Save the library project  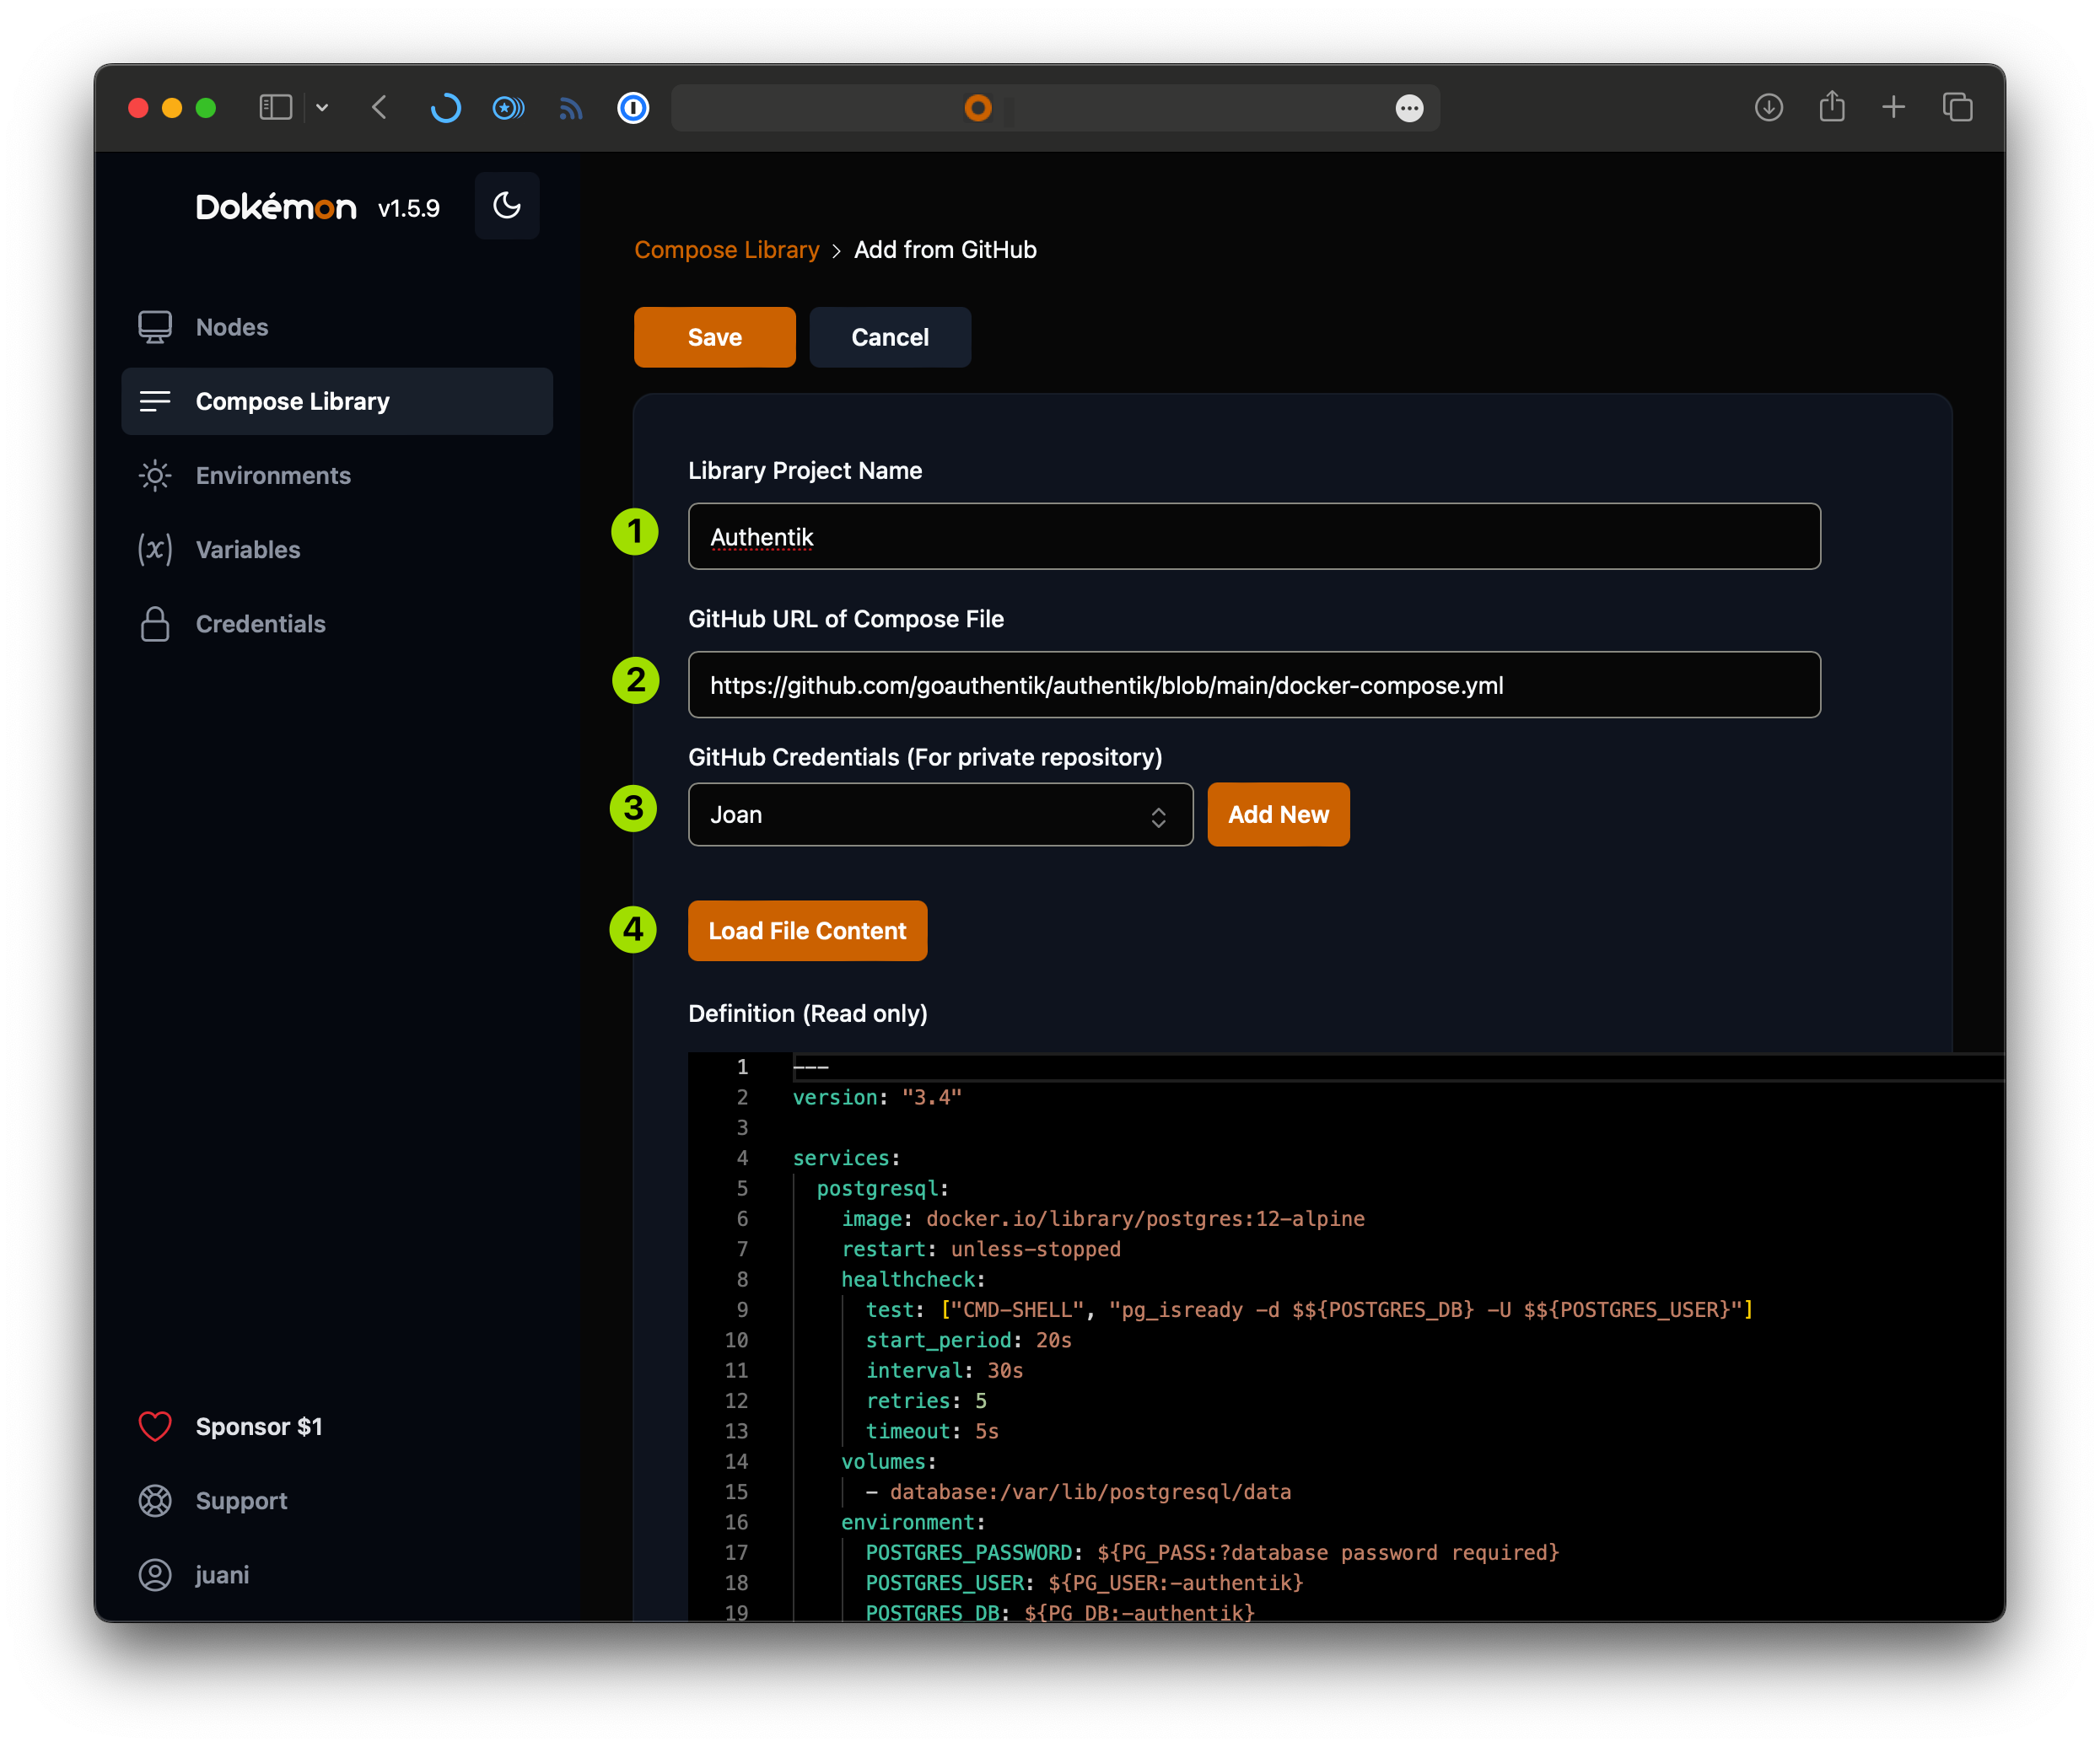pos(715,337)
